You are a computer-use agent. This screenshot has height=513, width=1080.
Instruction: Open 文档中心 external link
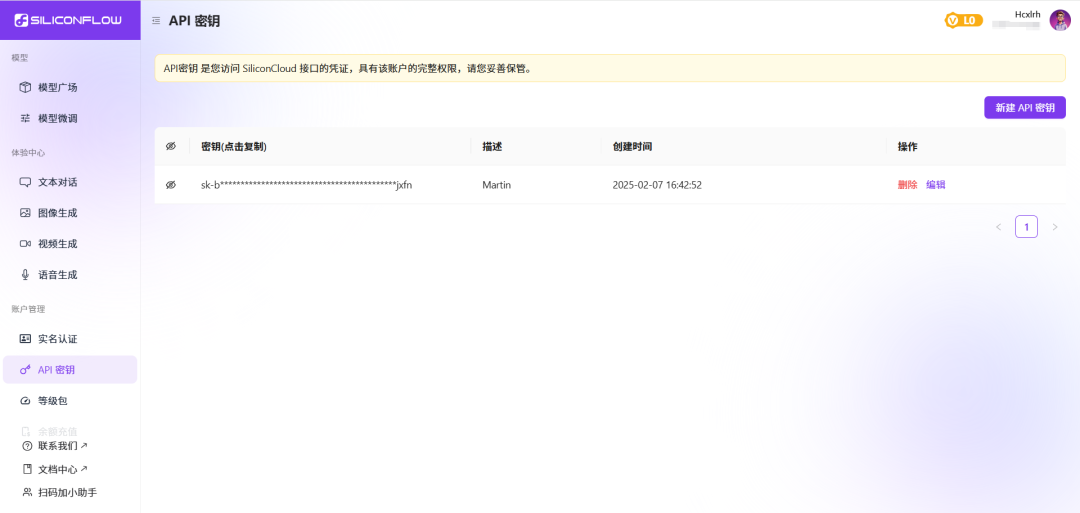tap(63, 469)
